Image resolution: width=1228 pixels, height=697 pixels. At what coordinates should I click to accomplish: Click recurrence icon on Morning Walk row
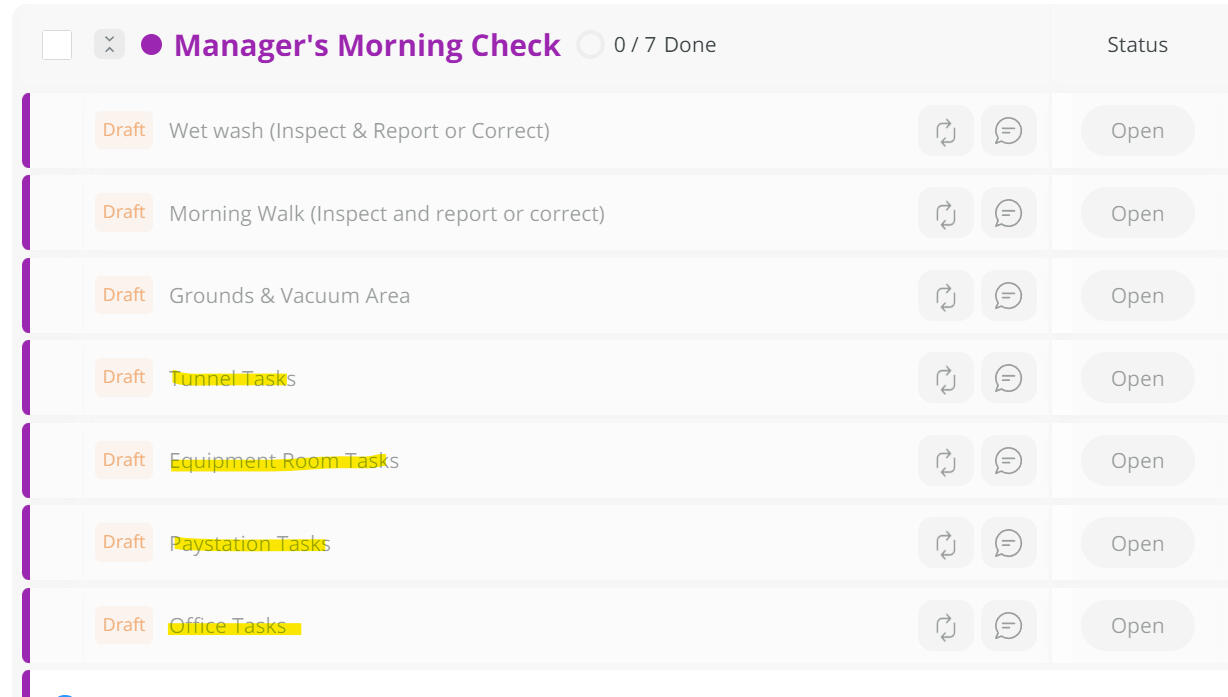(x=945, y=214)
